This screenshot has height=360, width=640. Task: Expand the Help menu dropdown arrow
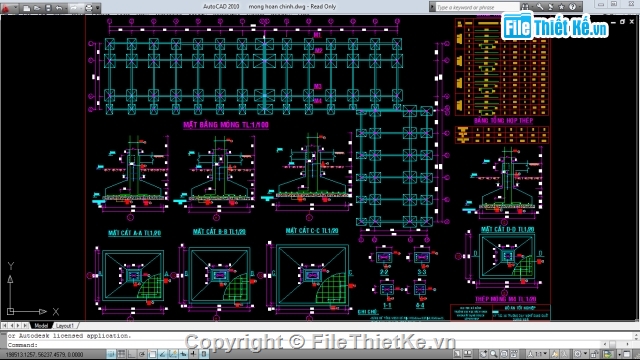(x=580, y=7)
